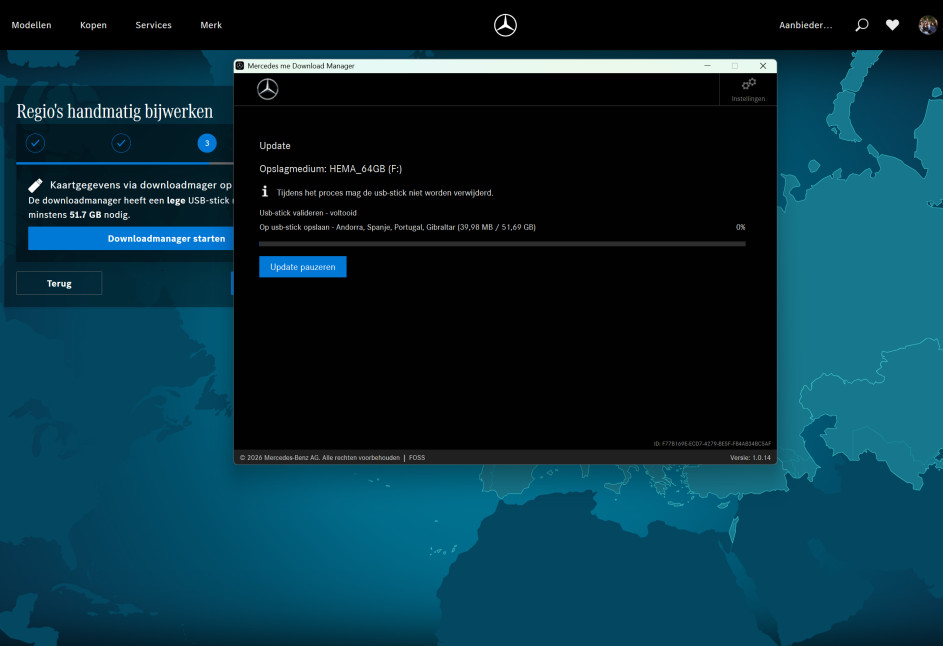This screenshot has height=646, width=943.
Task: Open the Modellen menu
Action: pyautogui.click(x=31, y=25)
